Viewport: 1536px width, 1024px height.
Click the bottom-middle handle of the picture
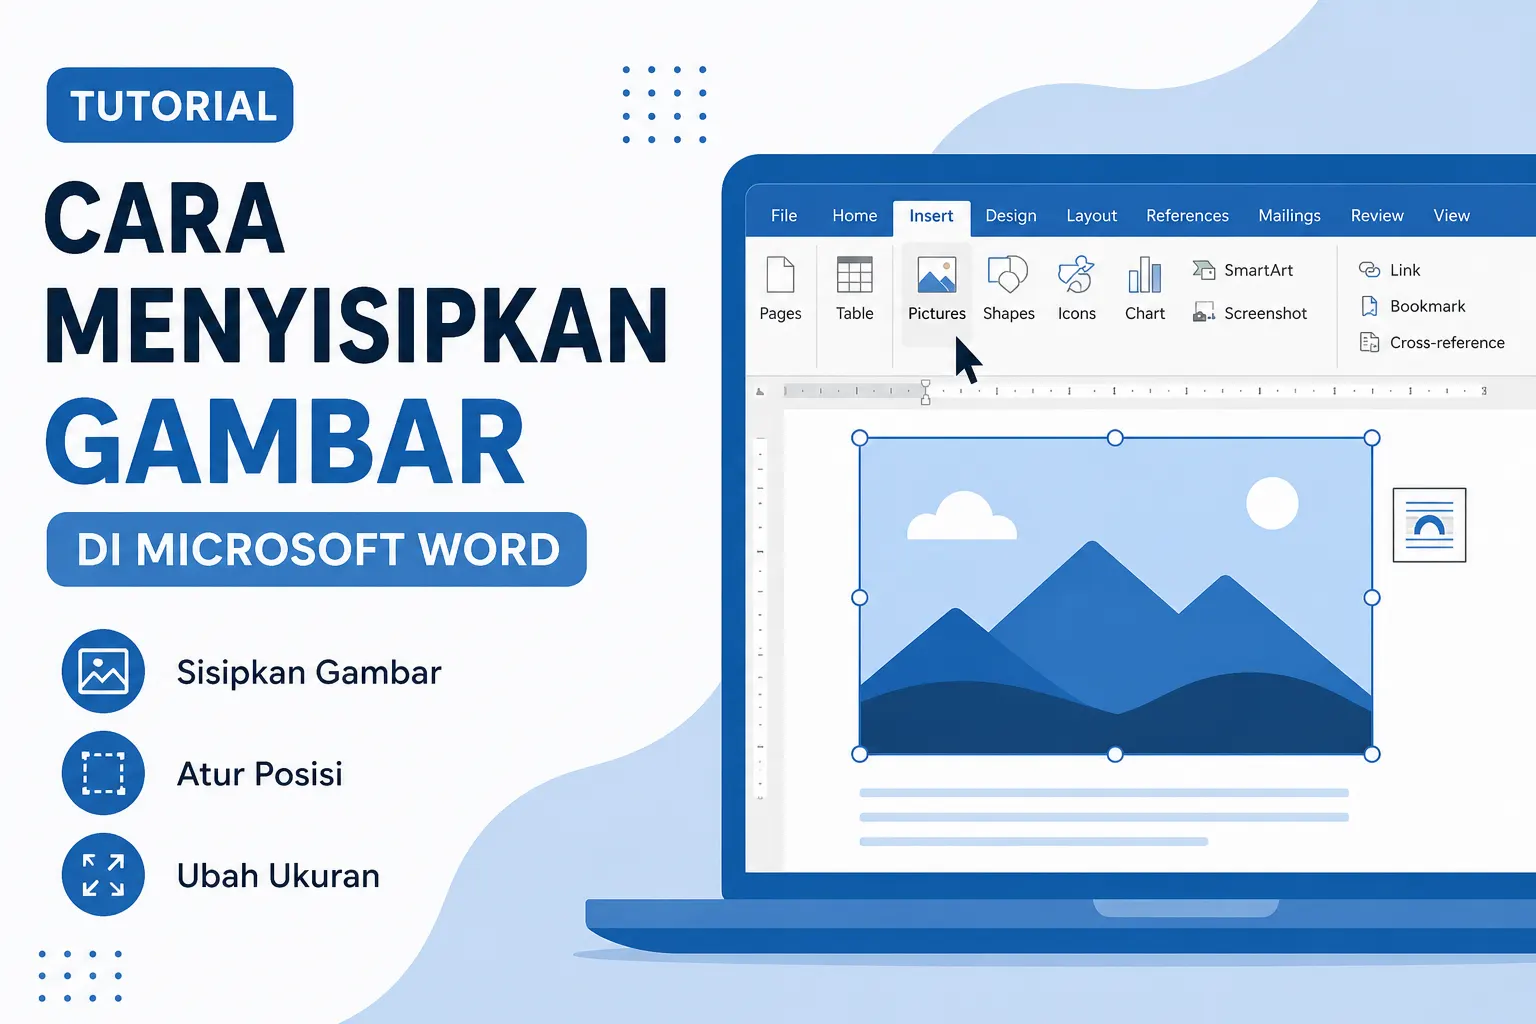(1115, 754)
